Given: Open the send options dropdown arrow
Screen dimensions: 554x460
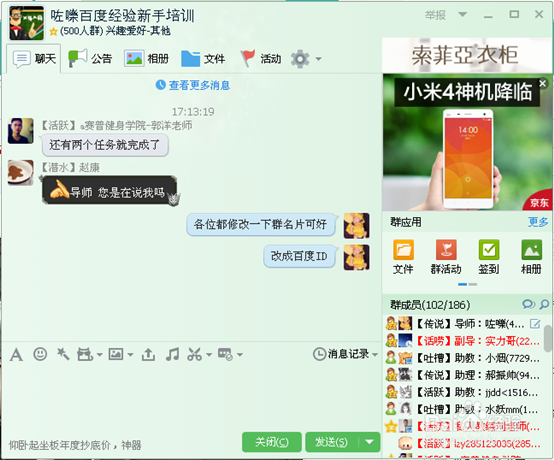Looking at the screenshot, I should coord(370,442).
